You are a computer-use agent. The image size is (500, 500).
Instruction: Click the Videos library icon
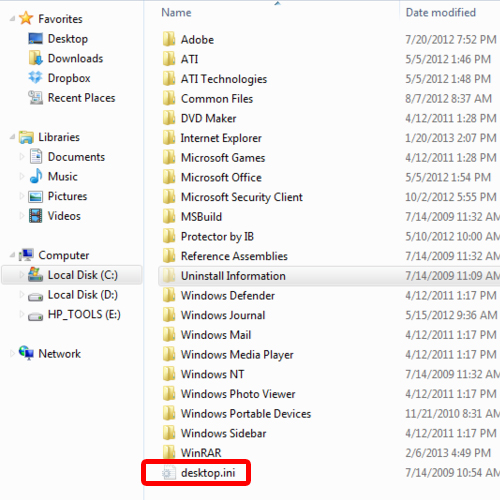click(35, 216)
